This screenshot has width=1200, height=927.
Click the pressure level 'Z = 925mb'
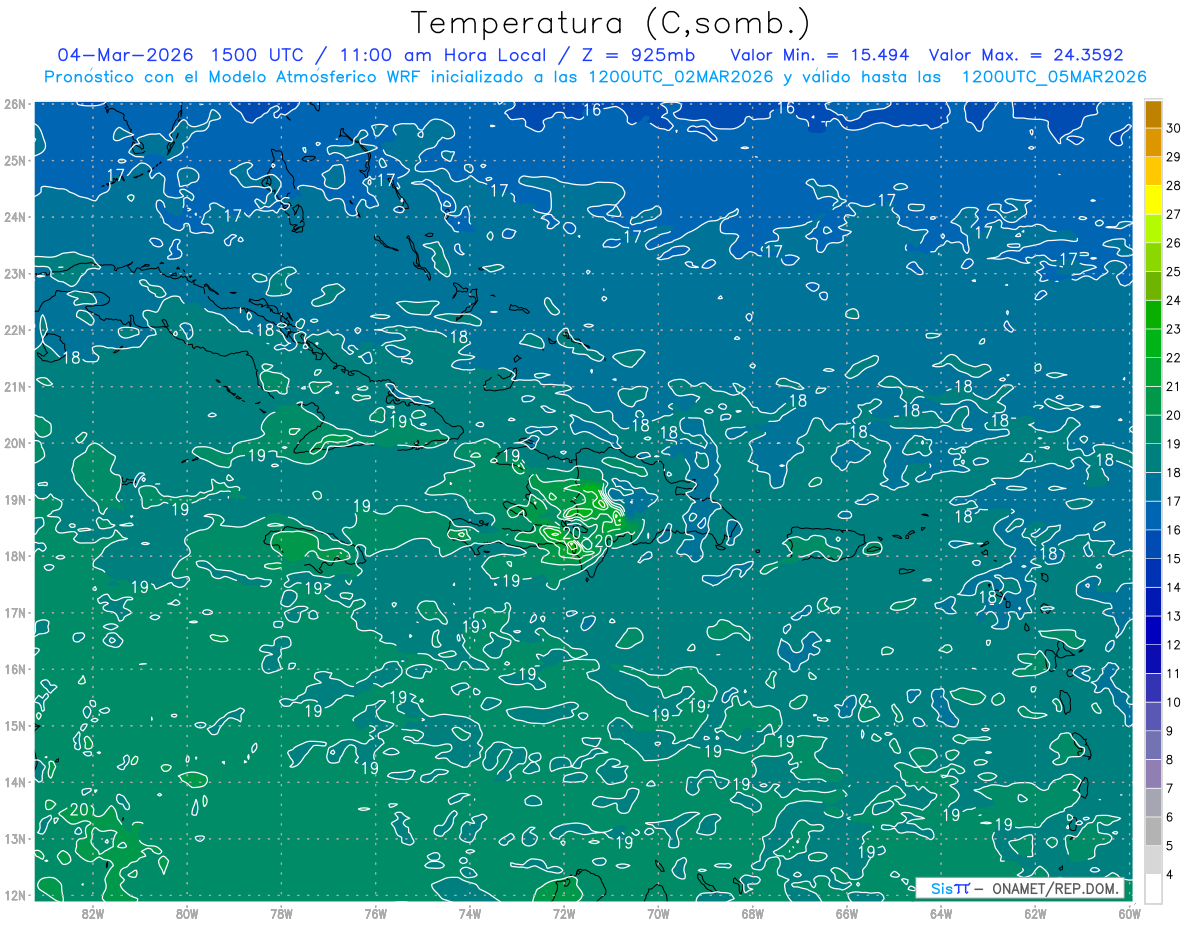(633, 55)
